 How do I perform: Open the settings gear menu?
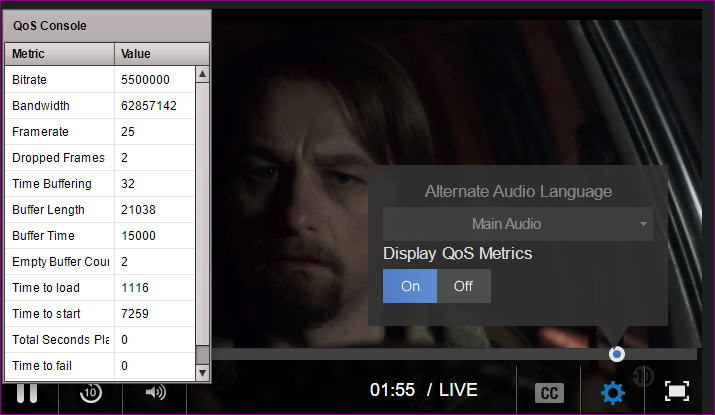click(x=612, y=393)
